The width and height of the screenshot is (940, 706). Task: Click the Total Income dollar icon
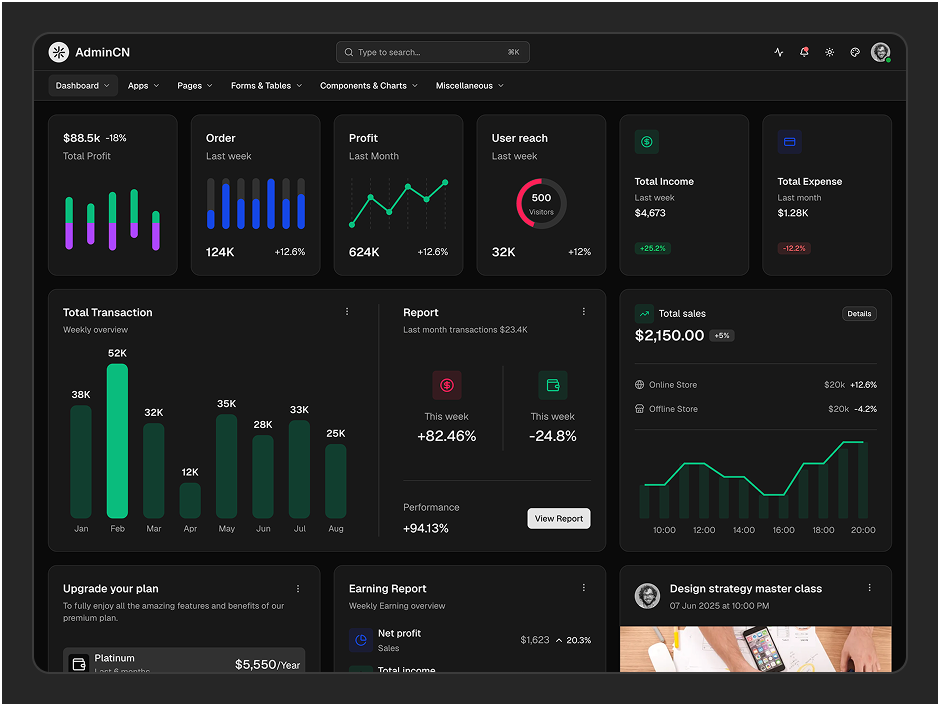coord(647,142)
